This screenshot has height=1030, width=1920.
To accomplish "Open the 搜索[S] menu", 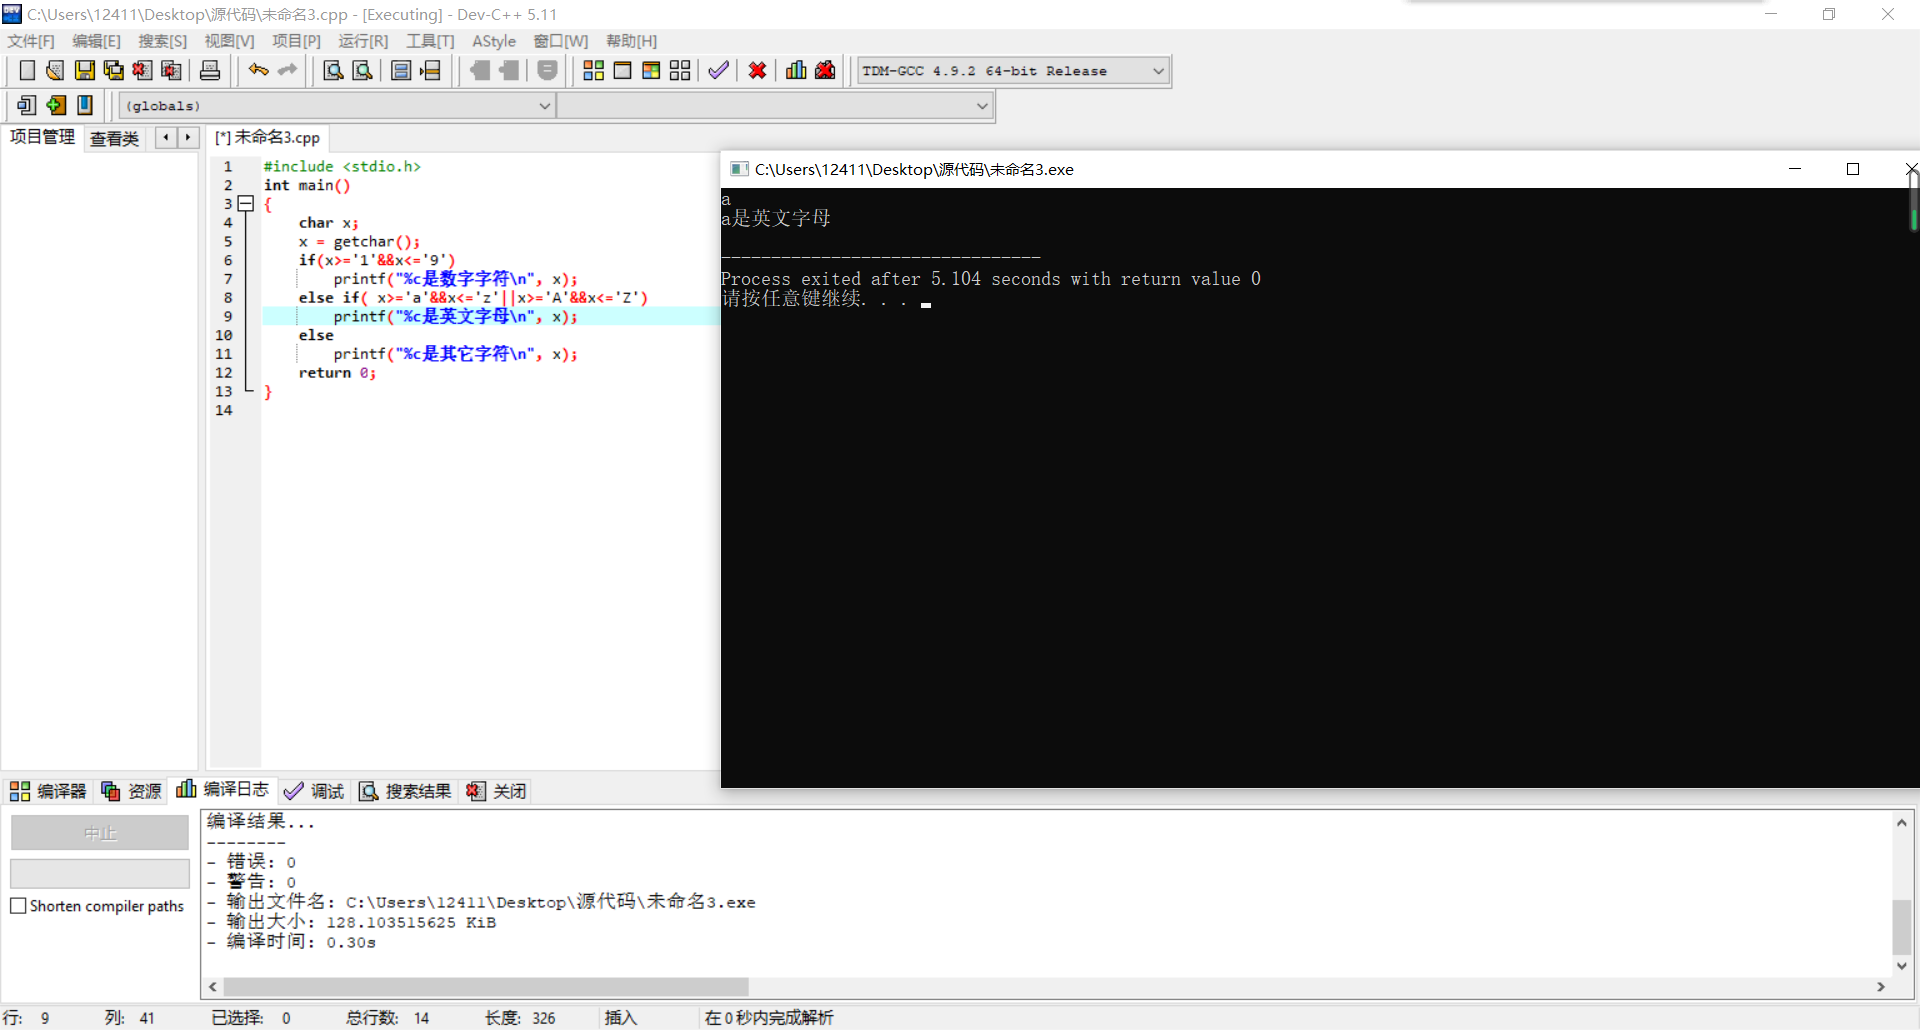I will click(x=162, y=41).
